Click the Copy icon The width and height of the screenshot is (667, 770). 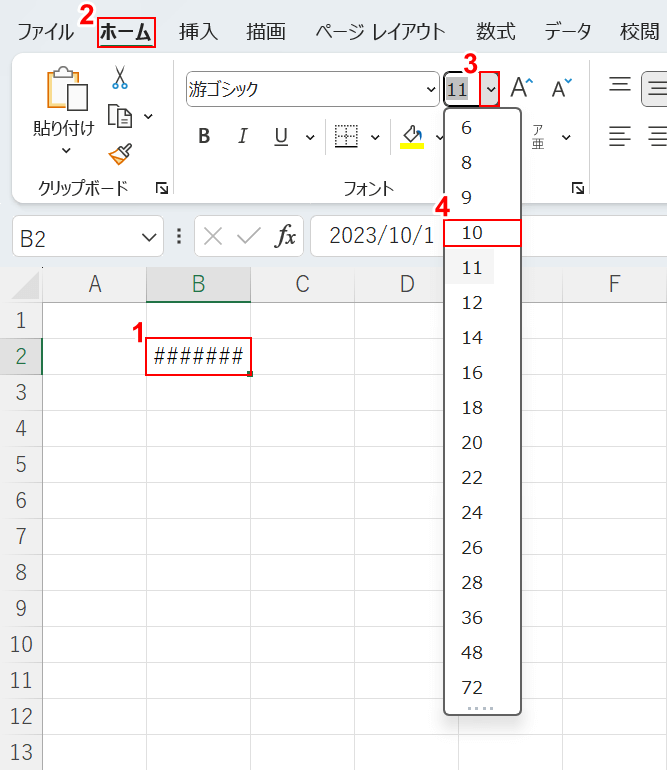120,116
